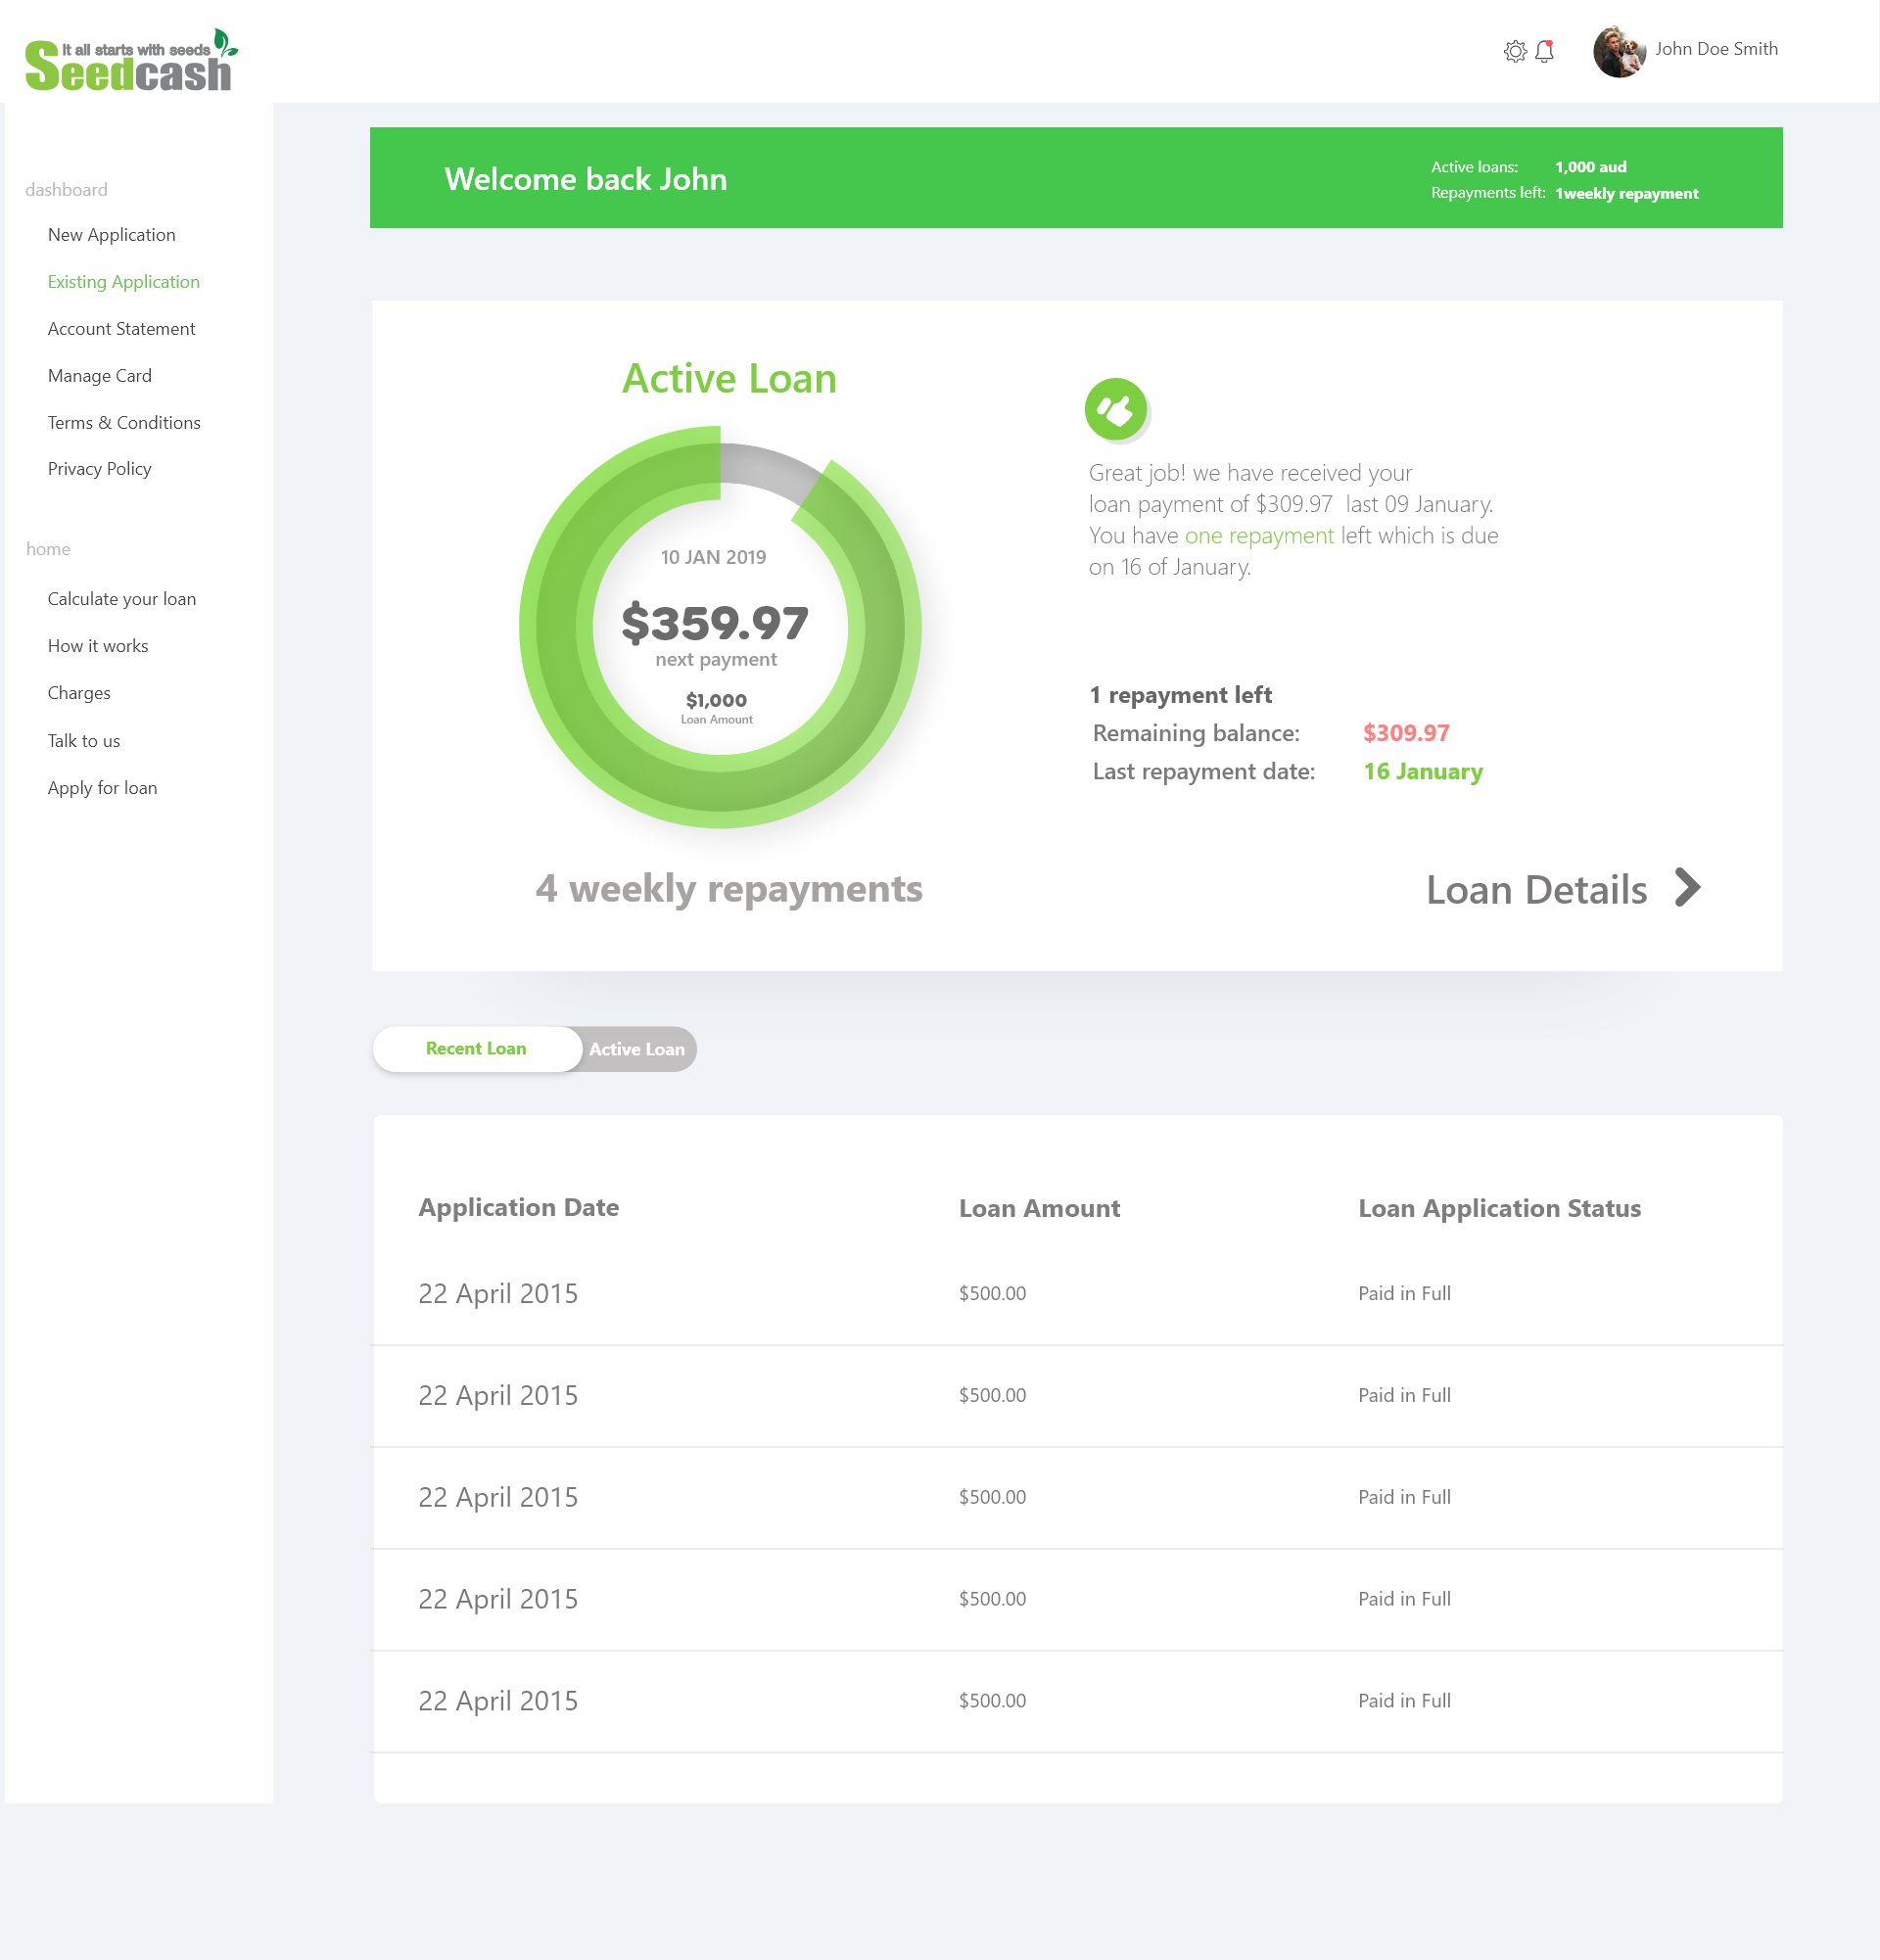Click the 1 repayment left heading
1880x1960 pixels.
pyautogui.click(x=1181, y=695)
